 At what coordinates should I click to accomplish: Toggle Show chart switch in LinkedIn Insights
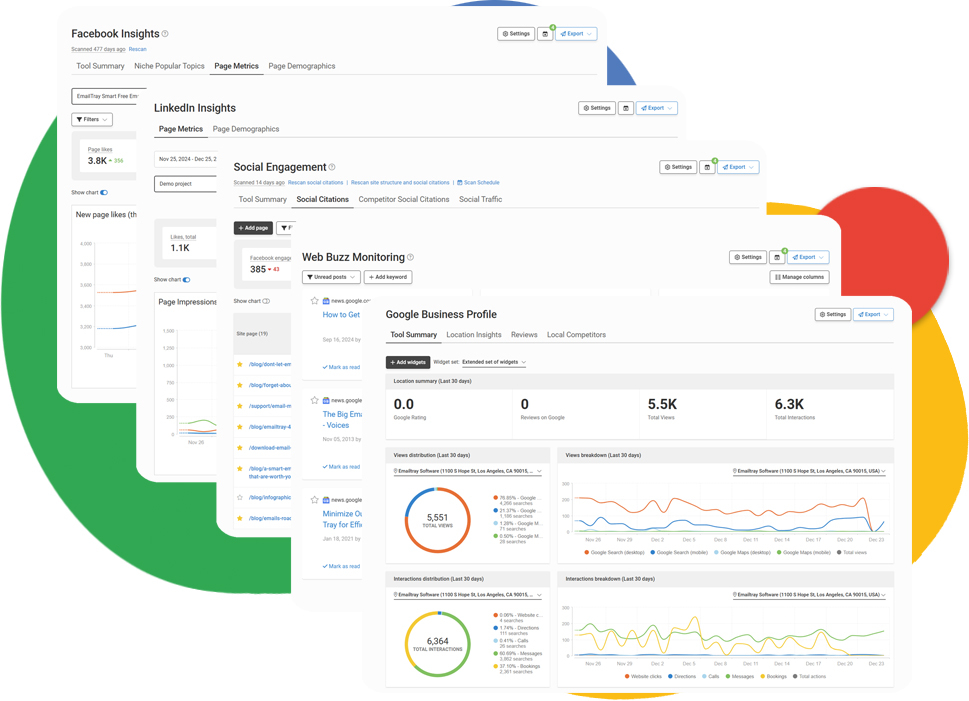pos(186,280)
